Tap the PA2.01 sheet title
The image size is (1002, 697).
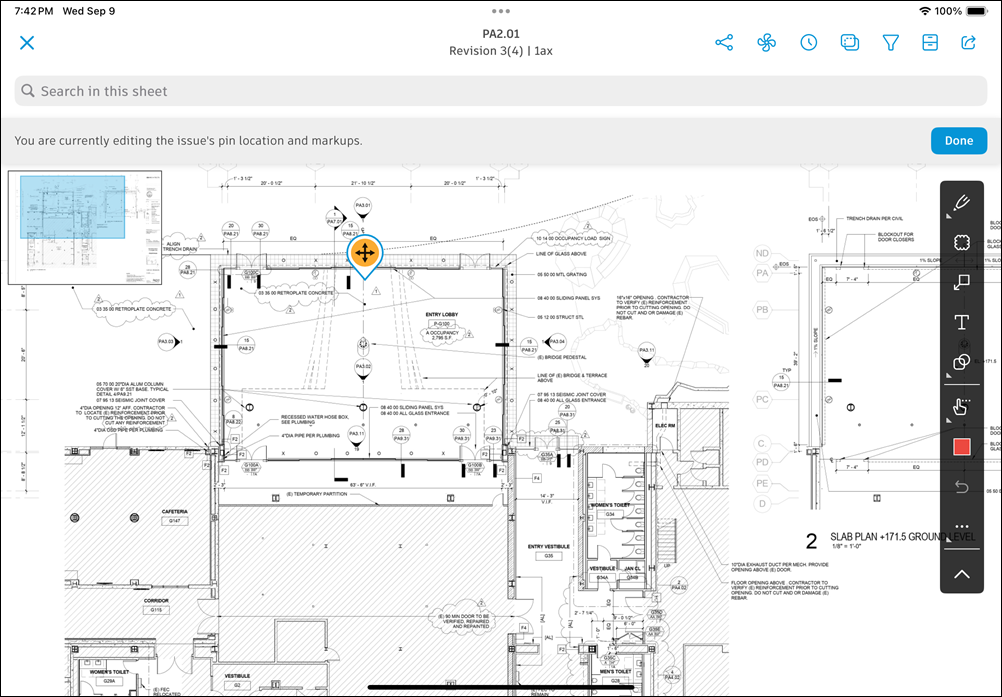coord(501,34)
